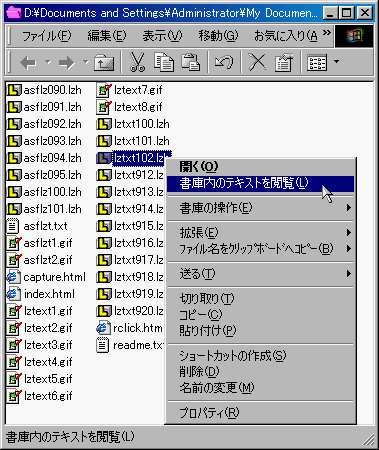
Task: Select asflzt2.gif image icon
Action: click(x=14, y=260)
